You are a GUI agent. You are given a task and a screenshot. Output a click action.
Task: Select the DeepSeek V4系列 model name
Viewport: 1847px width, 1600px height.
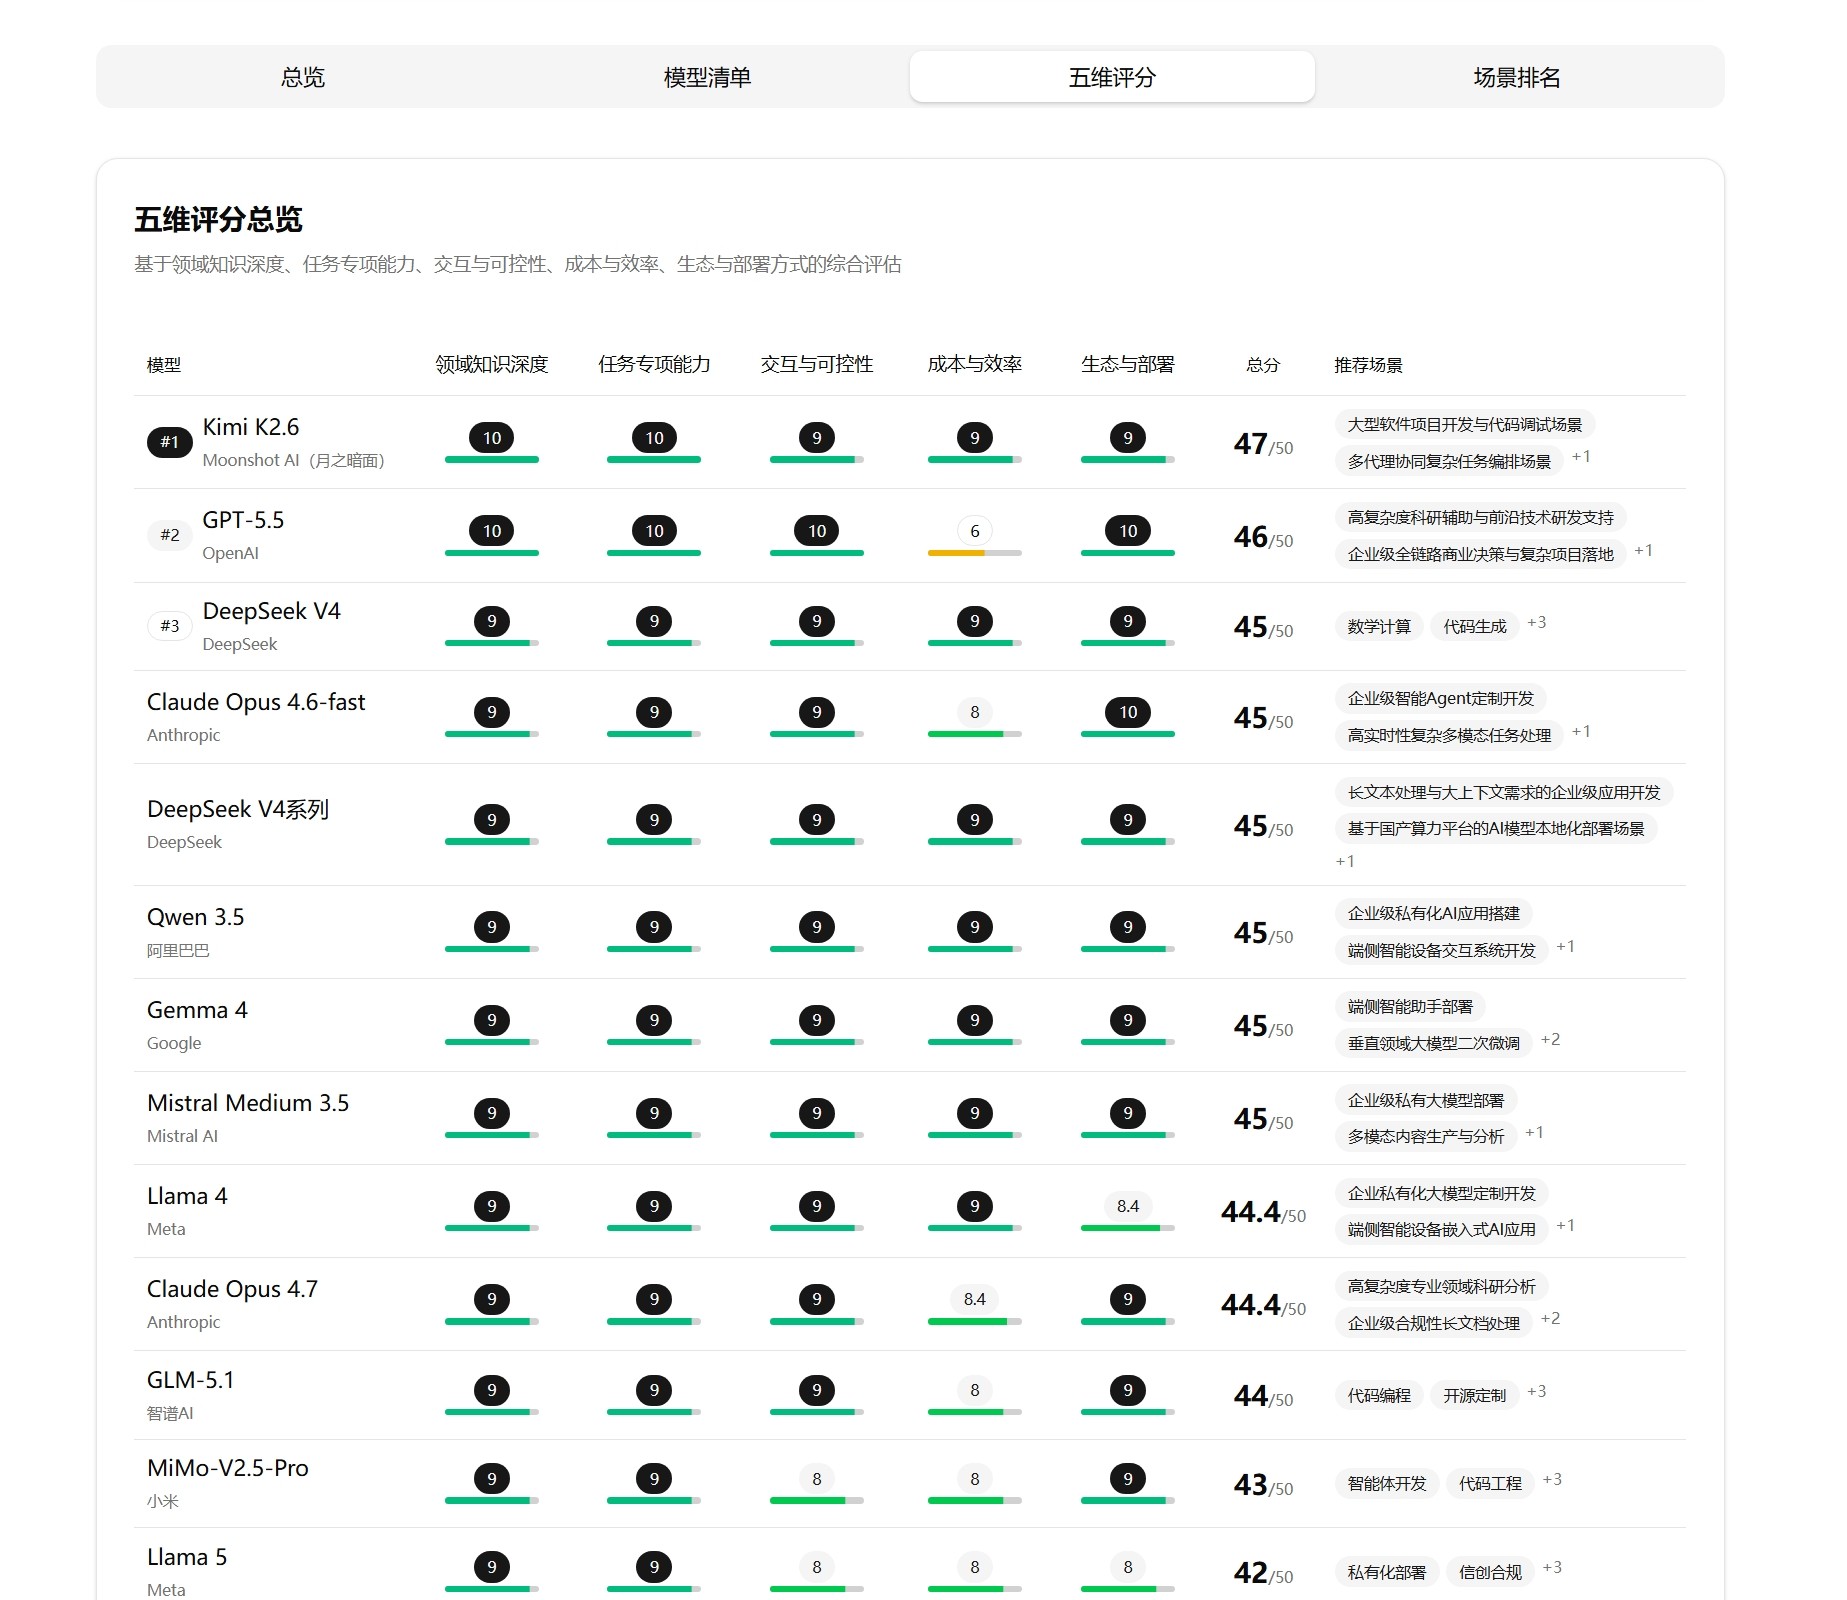tap(238, 809)
